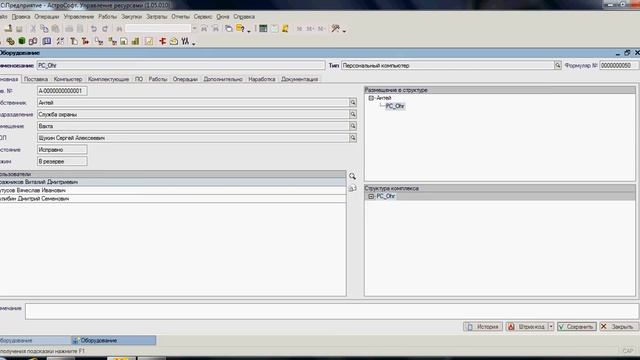Click the История button
This screenshot has height=360, width=640.
click(x=483, y=327)
